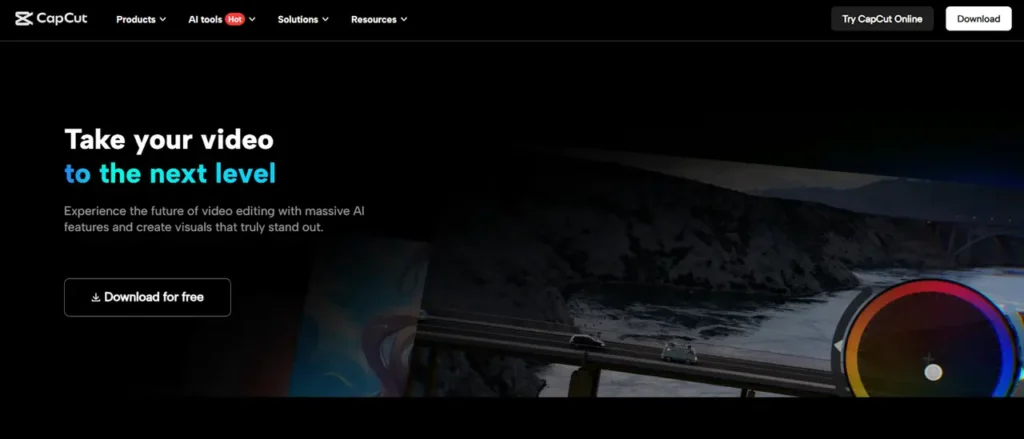This screenshot has width=1024, height=439.
Task: Expand the AI tools dropdown chevron
Action: click(253, 19)
